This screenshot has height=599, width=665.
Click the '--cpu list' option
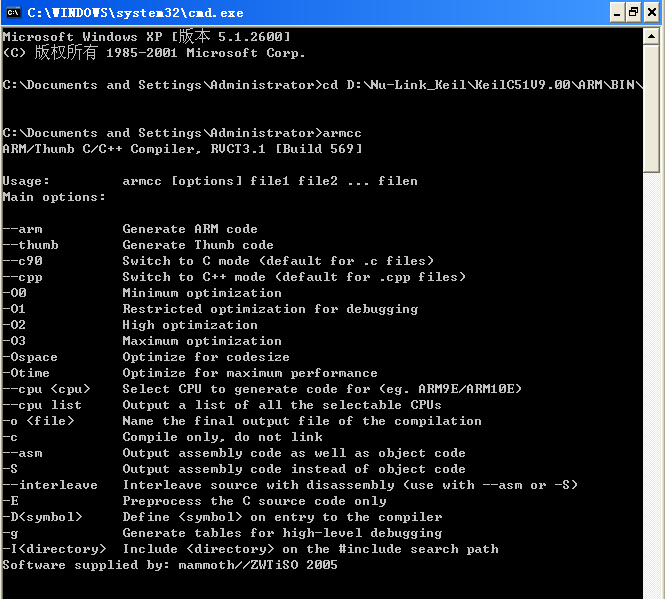42,406
